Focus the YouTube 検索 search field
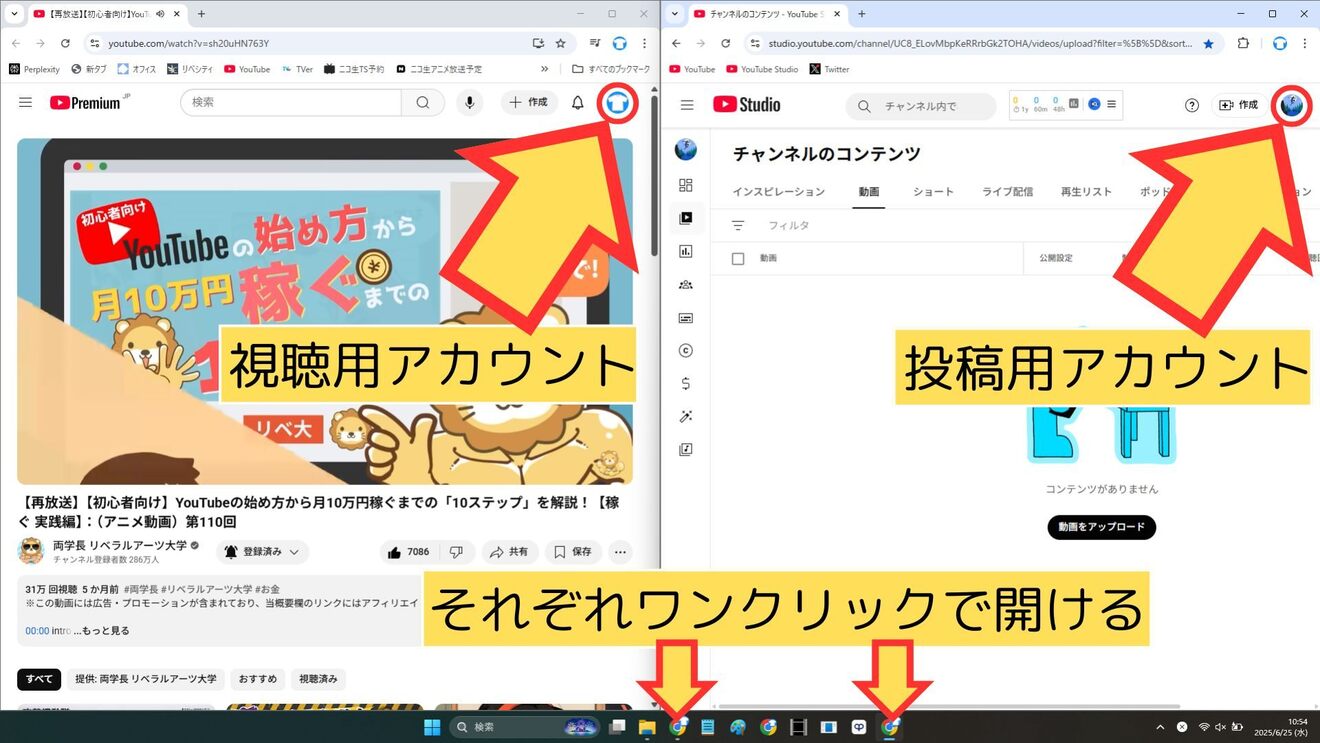The image size is (1320, 743). pyautogui.click(x=291, y=102)
